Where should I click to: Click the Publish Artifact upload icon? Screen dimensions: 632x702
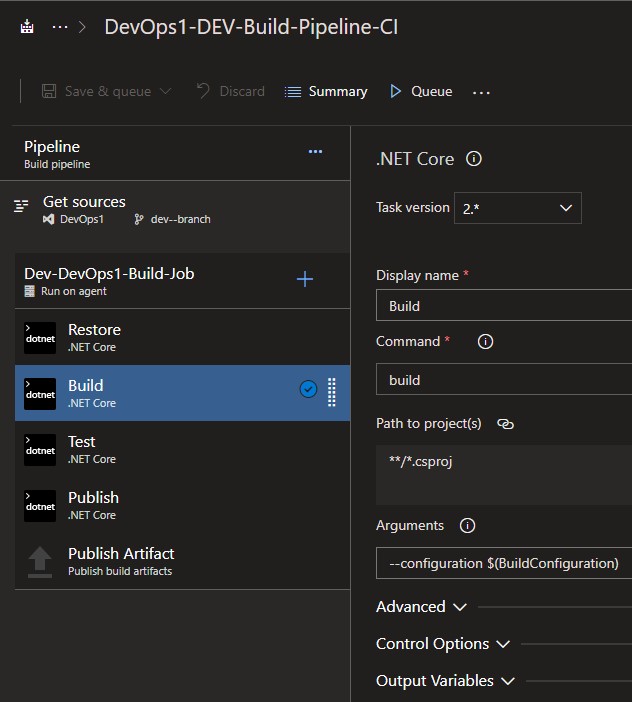(40, 562)
